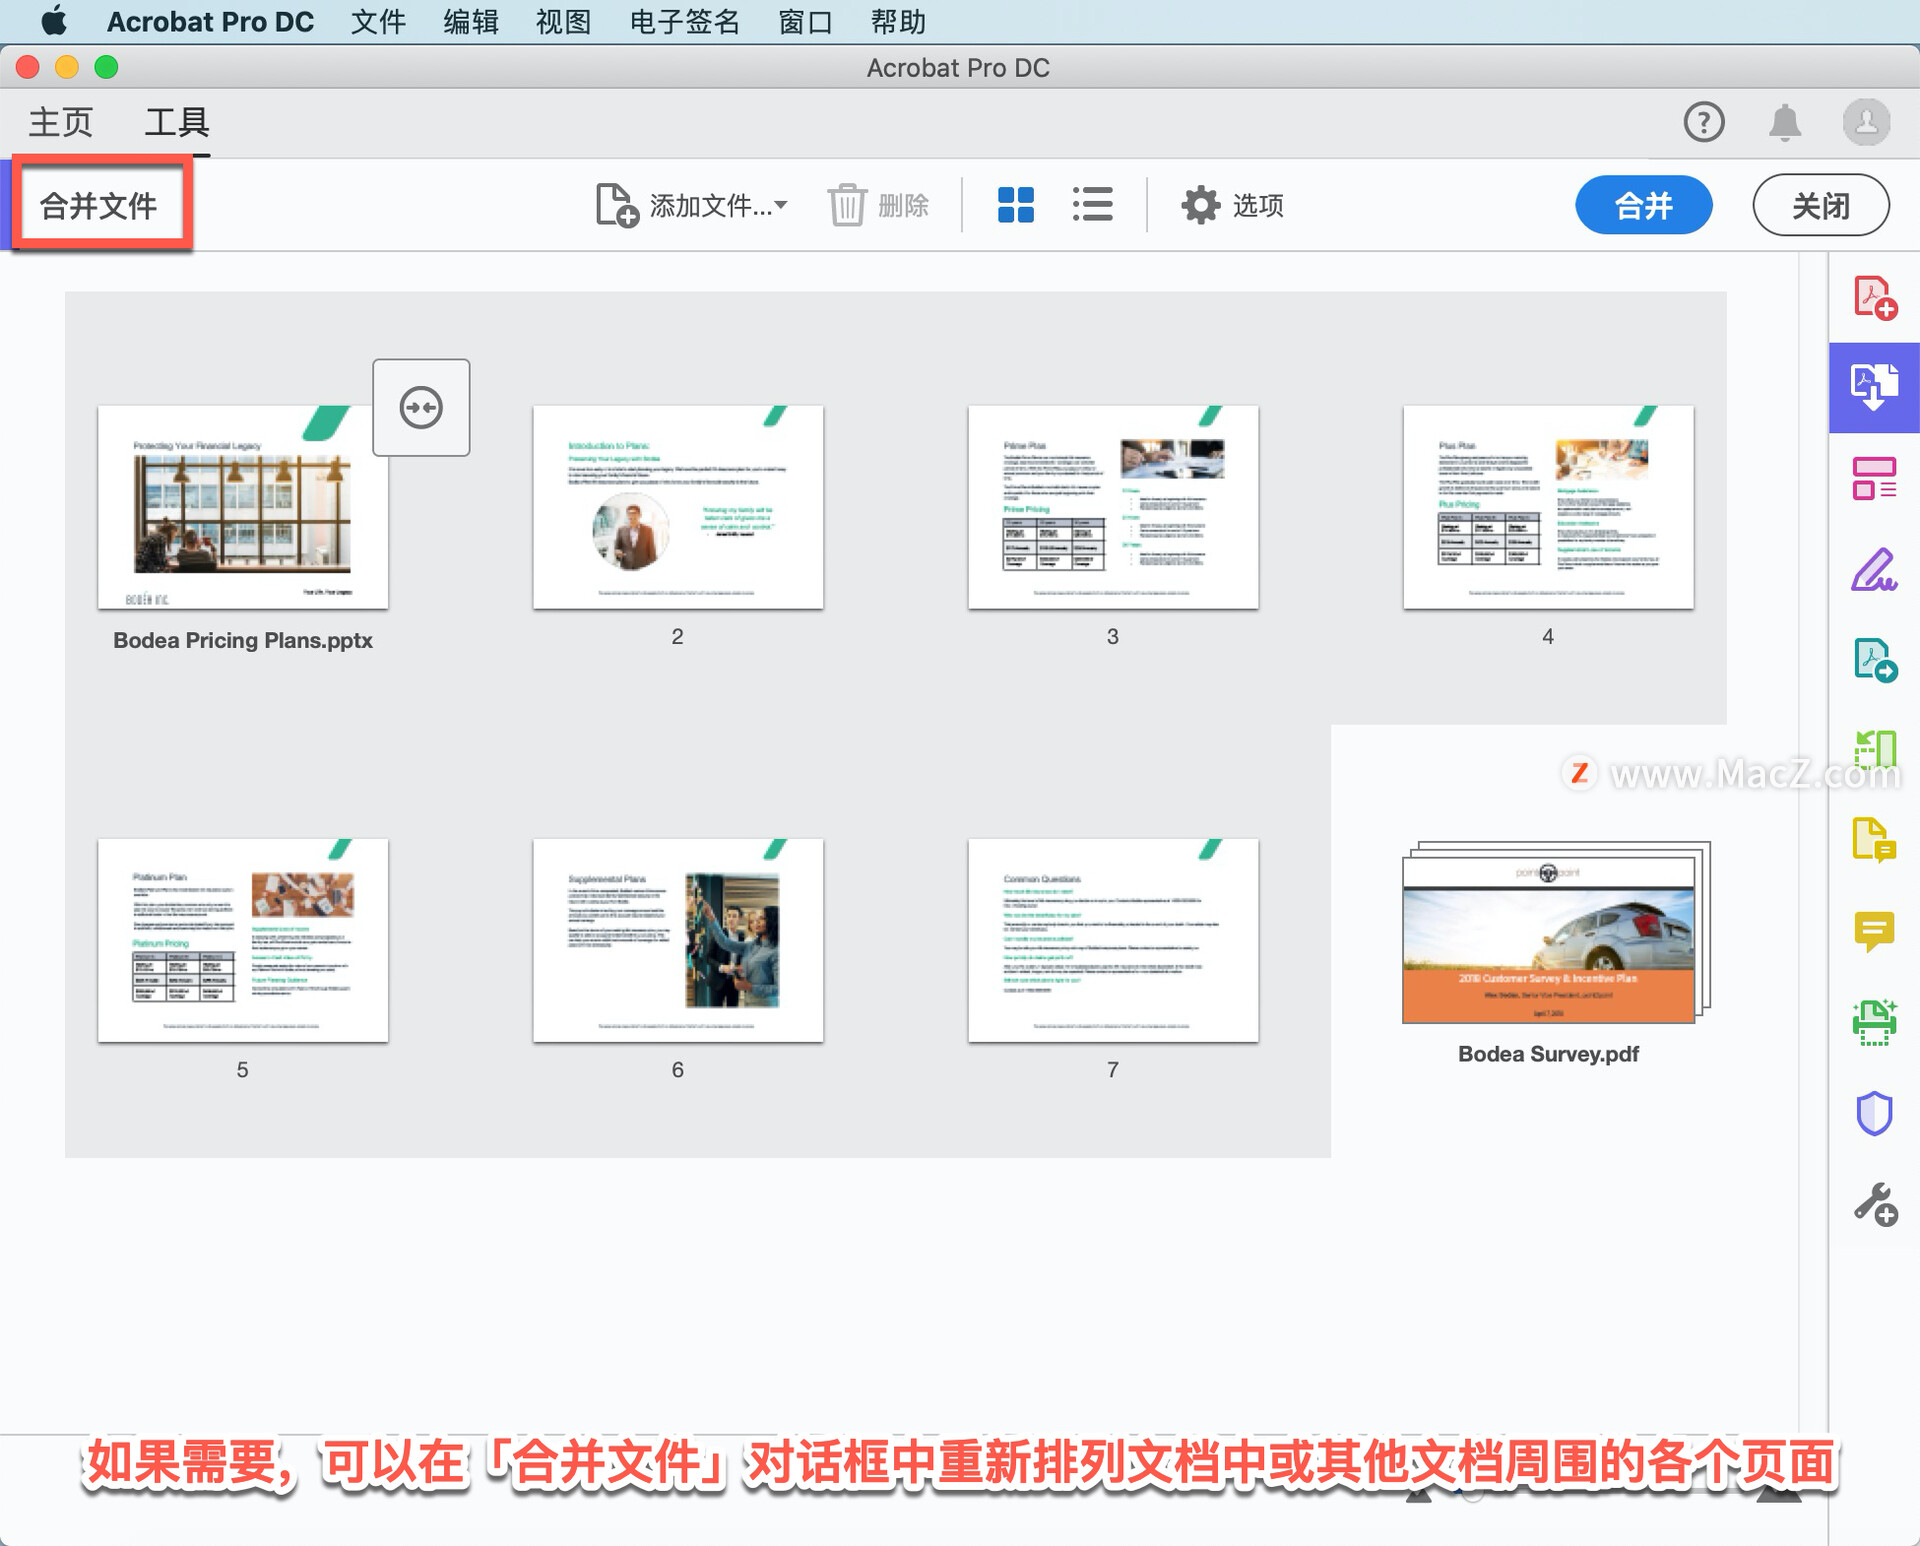Screen dimensions: 1920x1546
Task: Open the Export PDF tool in sidebar
Action: click(1874, 661)
